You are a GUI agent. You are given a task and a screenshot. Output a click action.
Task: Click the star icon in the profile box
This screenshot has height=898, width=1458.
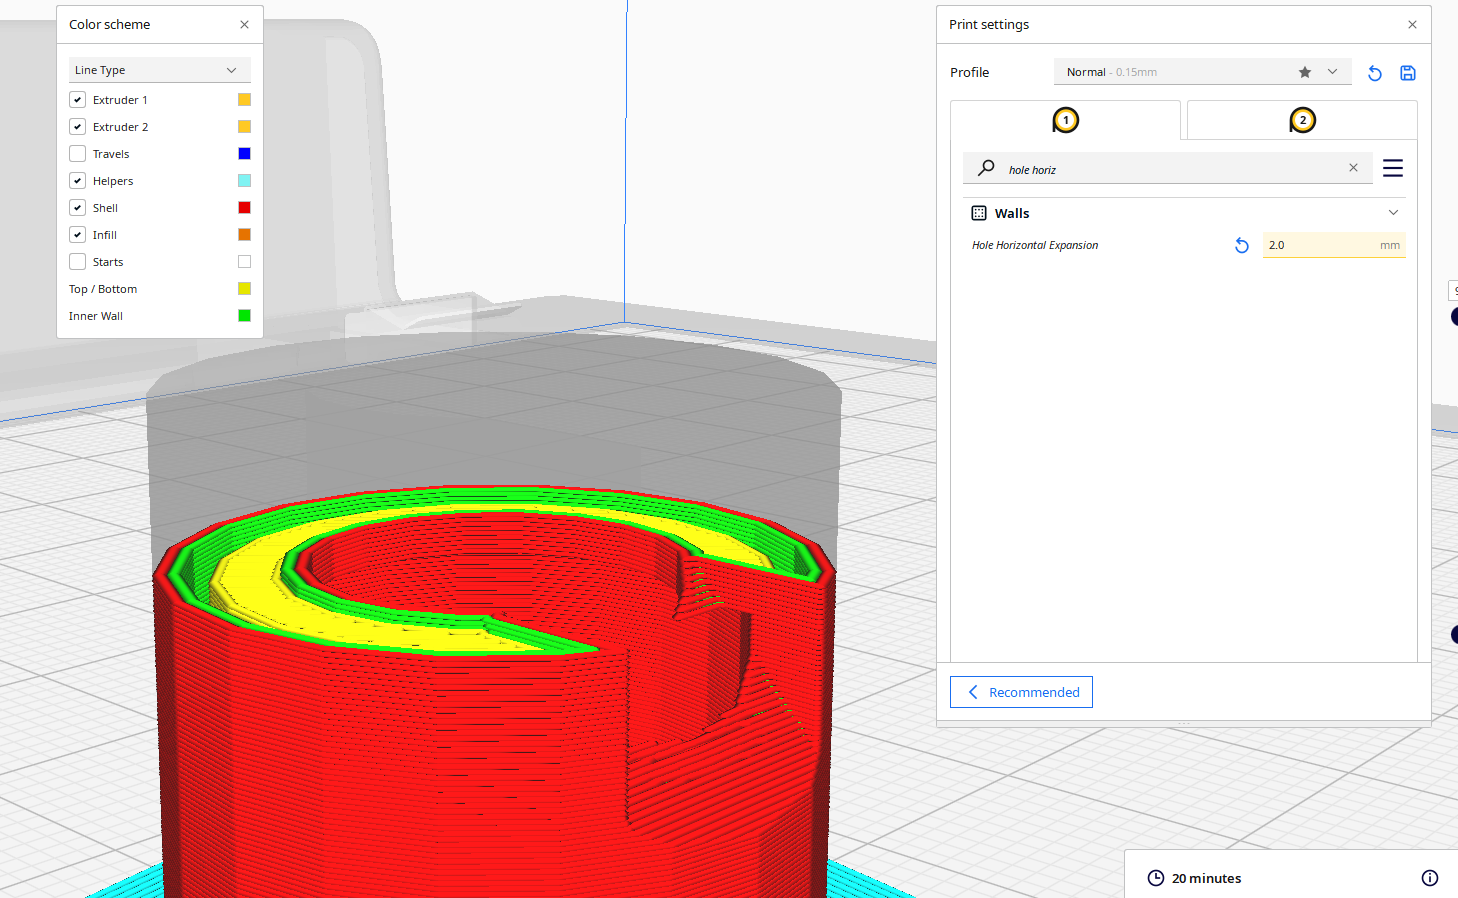click(1305, 72)
